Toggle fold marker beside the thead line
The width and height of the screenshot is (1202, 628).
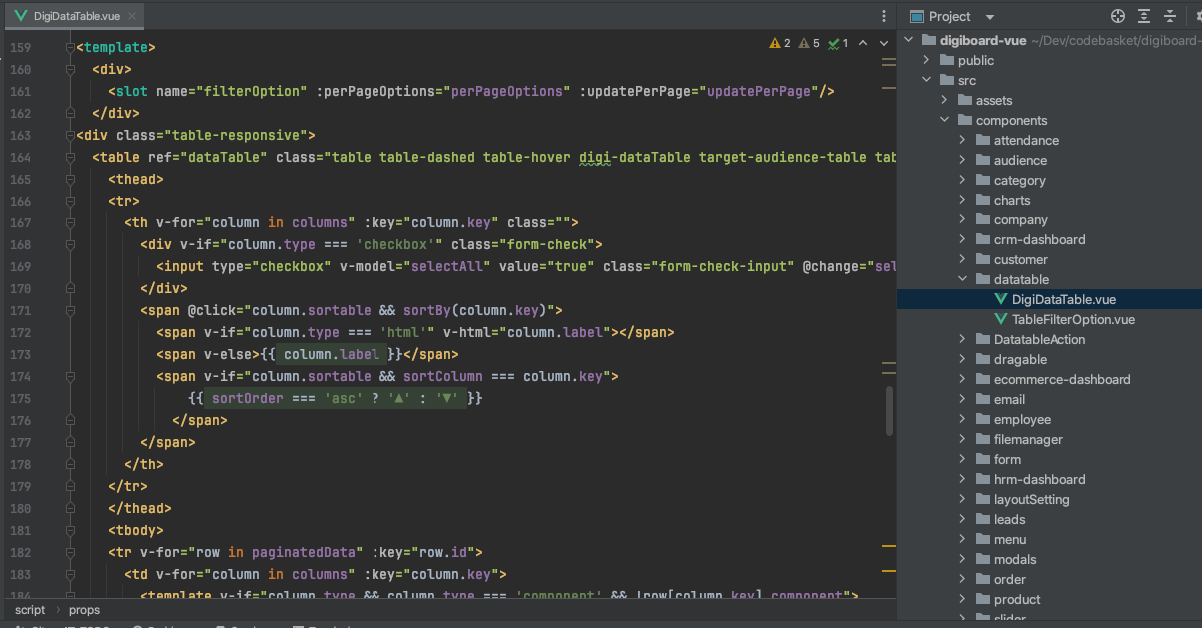click(70, 180)
